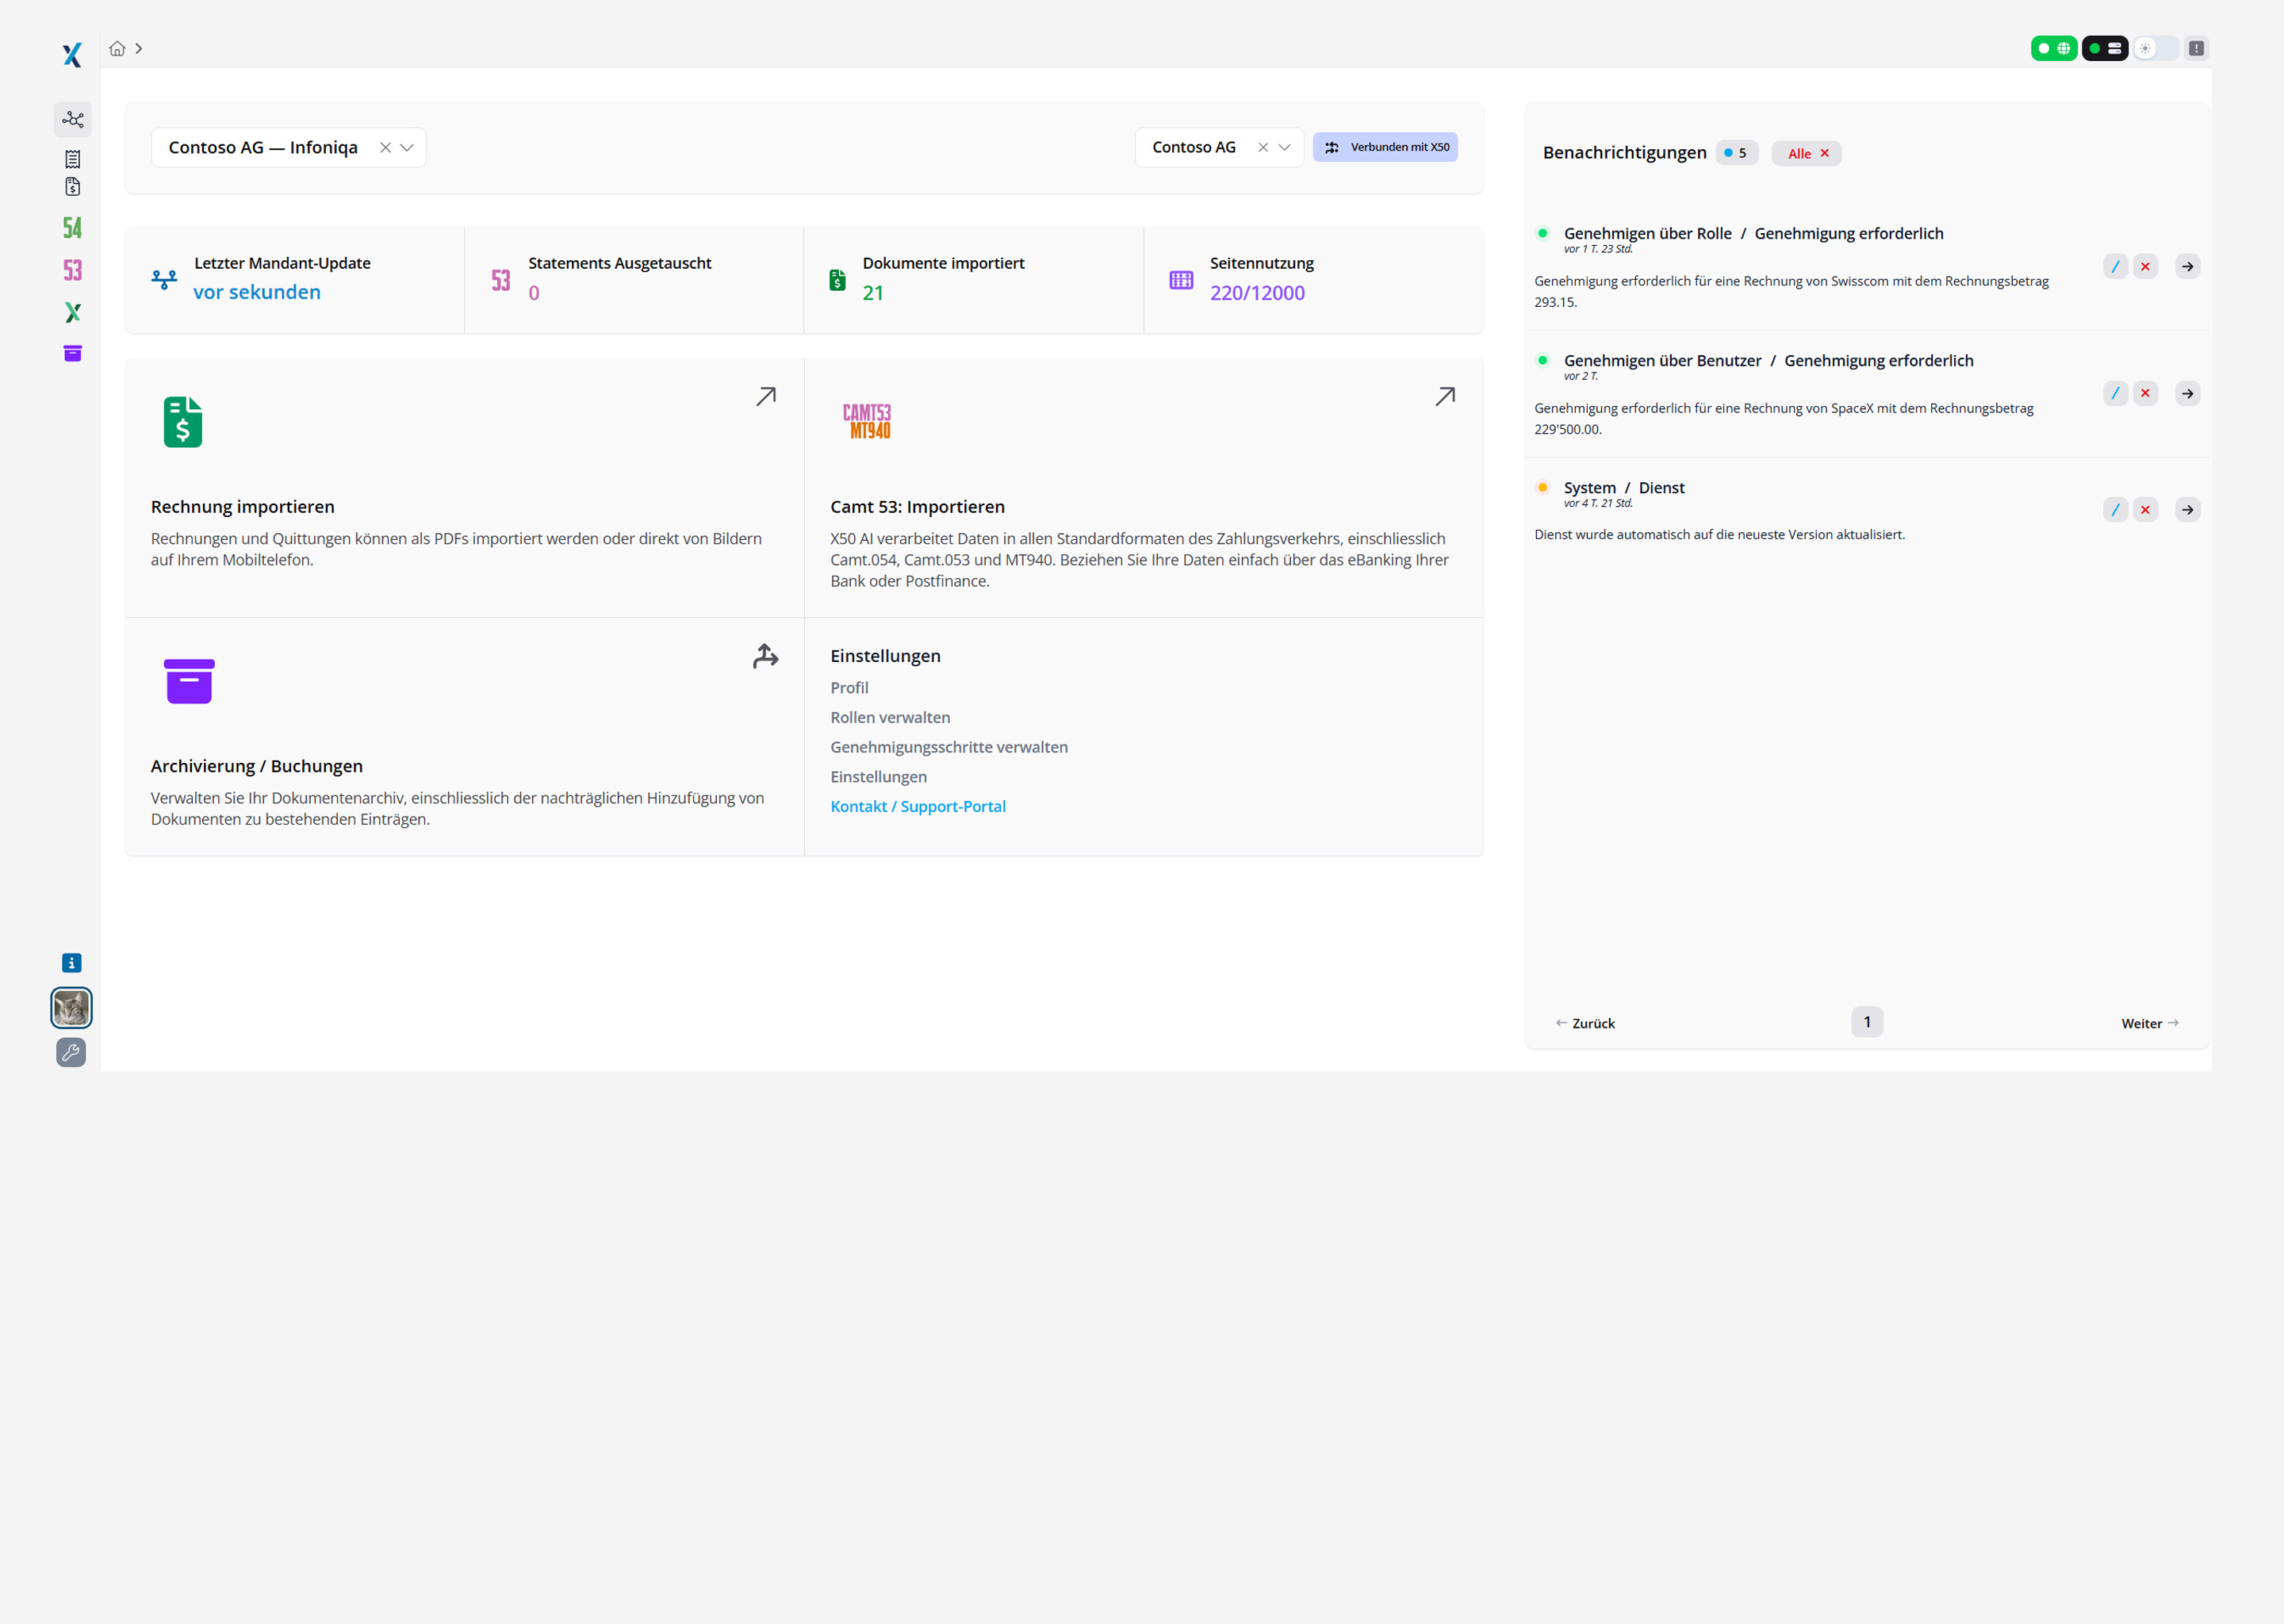Expand the Contoso AG company dropdown
2284x1624 pixels.
tap(1285, 148)
